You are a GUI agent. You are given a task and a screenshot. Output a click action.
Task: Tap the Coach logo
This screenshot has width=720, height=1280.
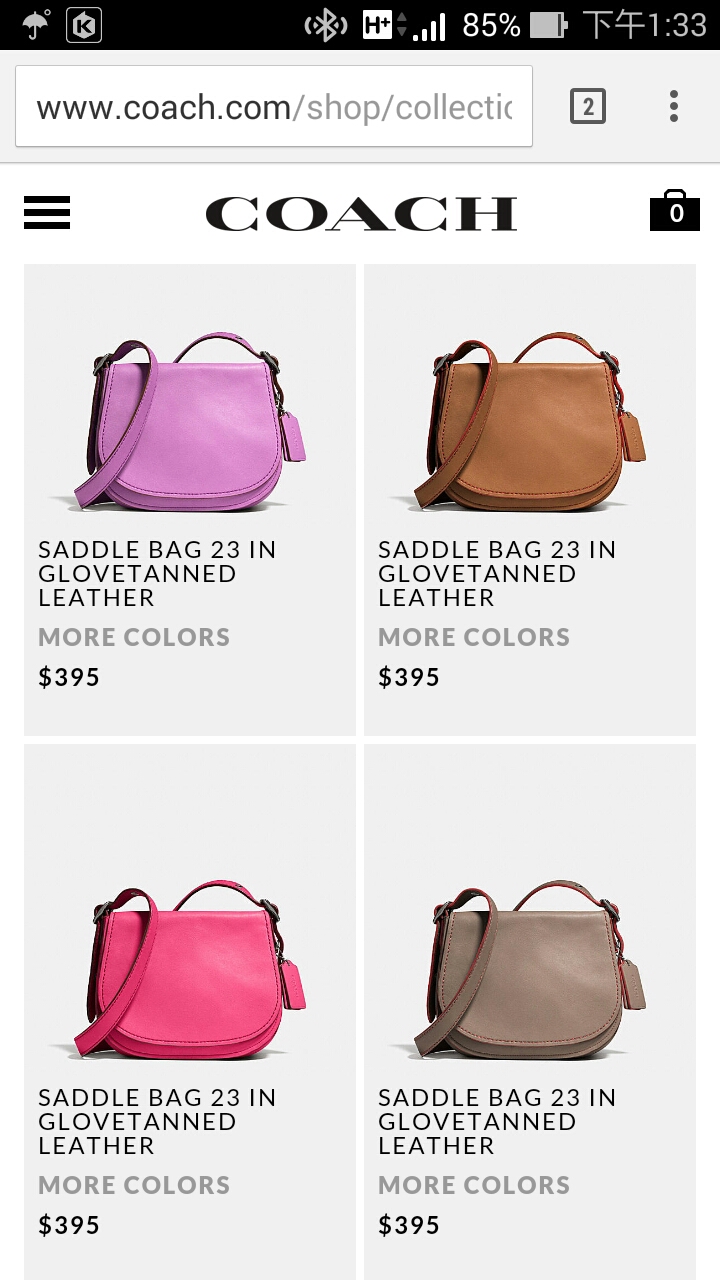tap(361, 213)
